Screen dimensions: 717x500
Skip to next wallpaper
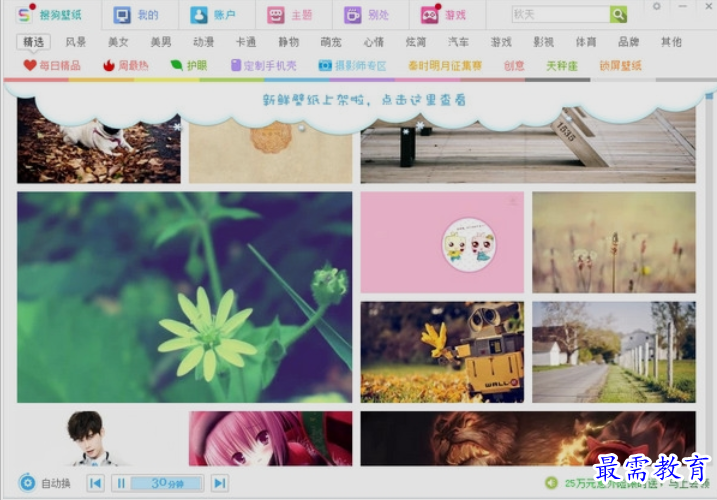(220, 483)
